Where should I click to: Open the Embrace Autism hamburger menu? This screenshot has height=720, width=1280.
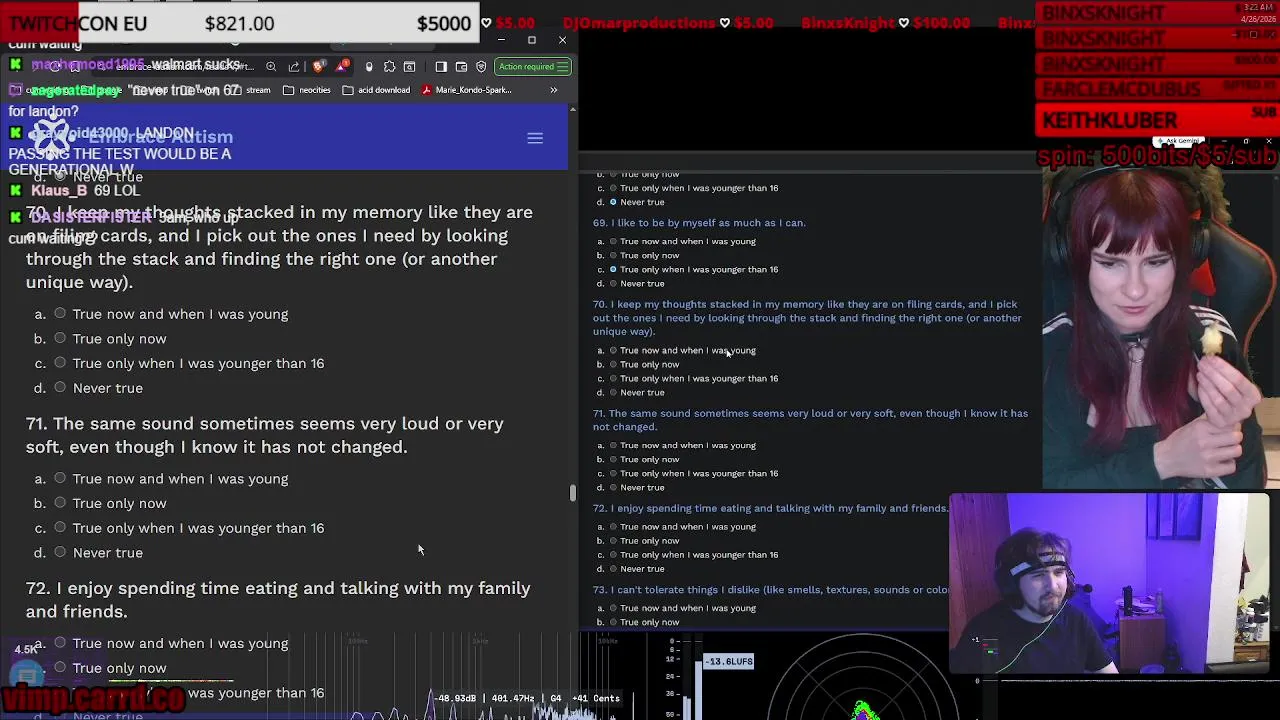(x=535, y=138)
